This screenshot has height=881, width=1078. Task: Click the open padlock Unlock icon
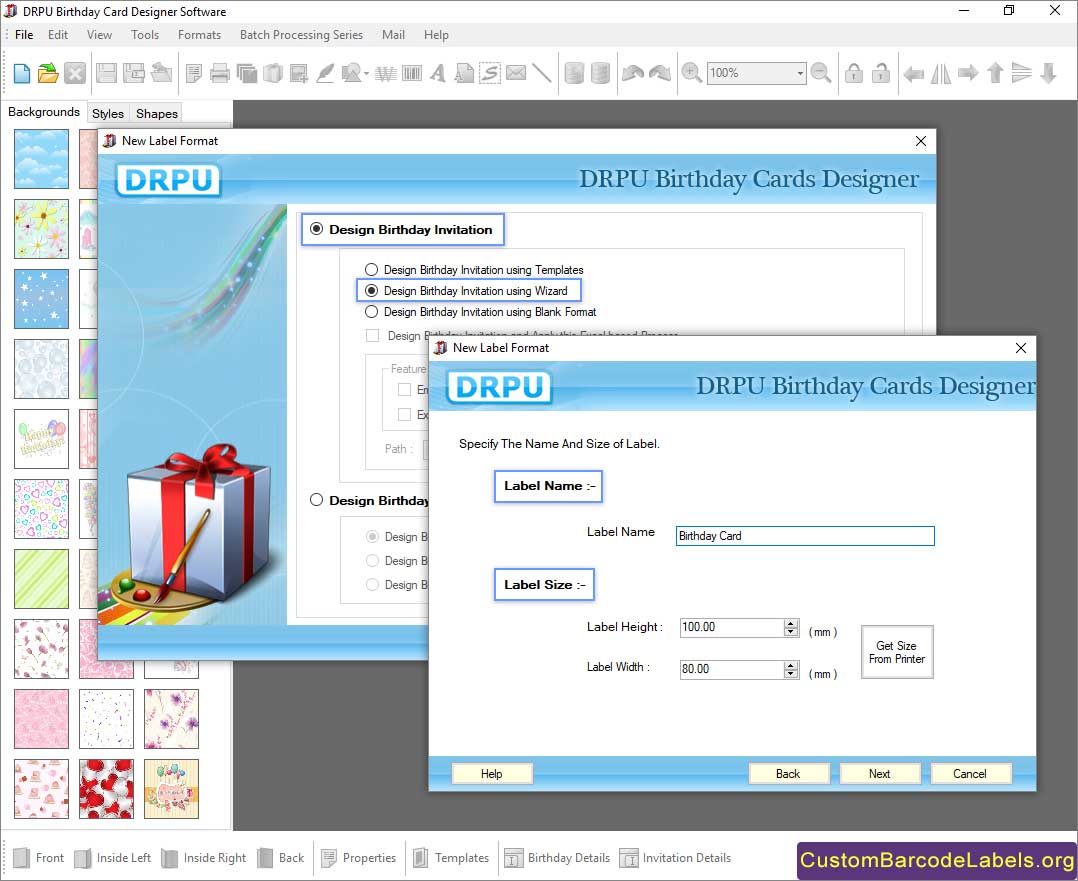(x=881, y=73)
